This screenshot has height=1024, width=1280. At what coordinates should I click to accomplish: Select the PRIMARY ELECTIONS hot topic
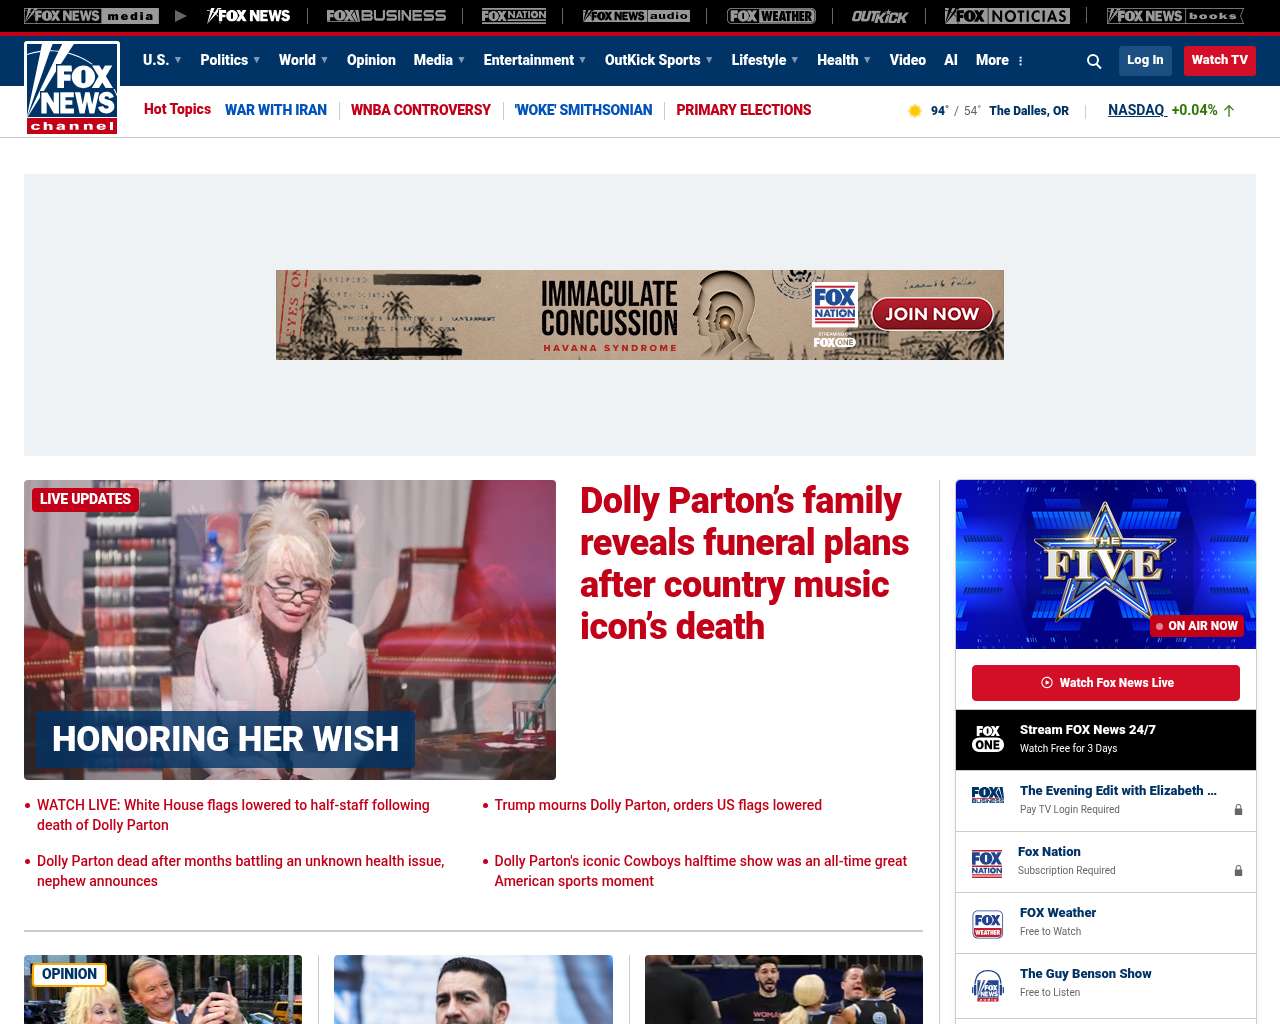[x=744, y=110]
